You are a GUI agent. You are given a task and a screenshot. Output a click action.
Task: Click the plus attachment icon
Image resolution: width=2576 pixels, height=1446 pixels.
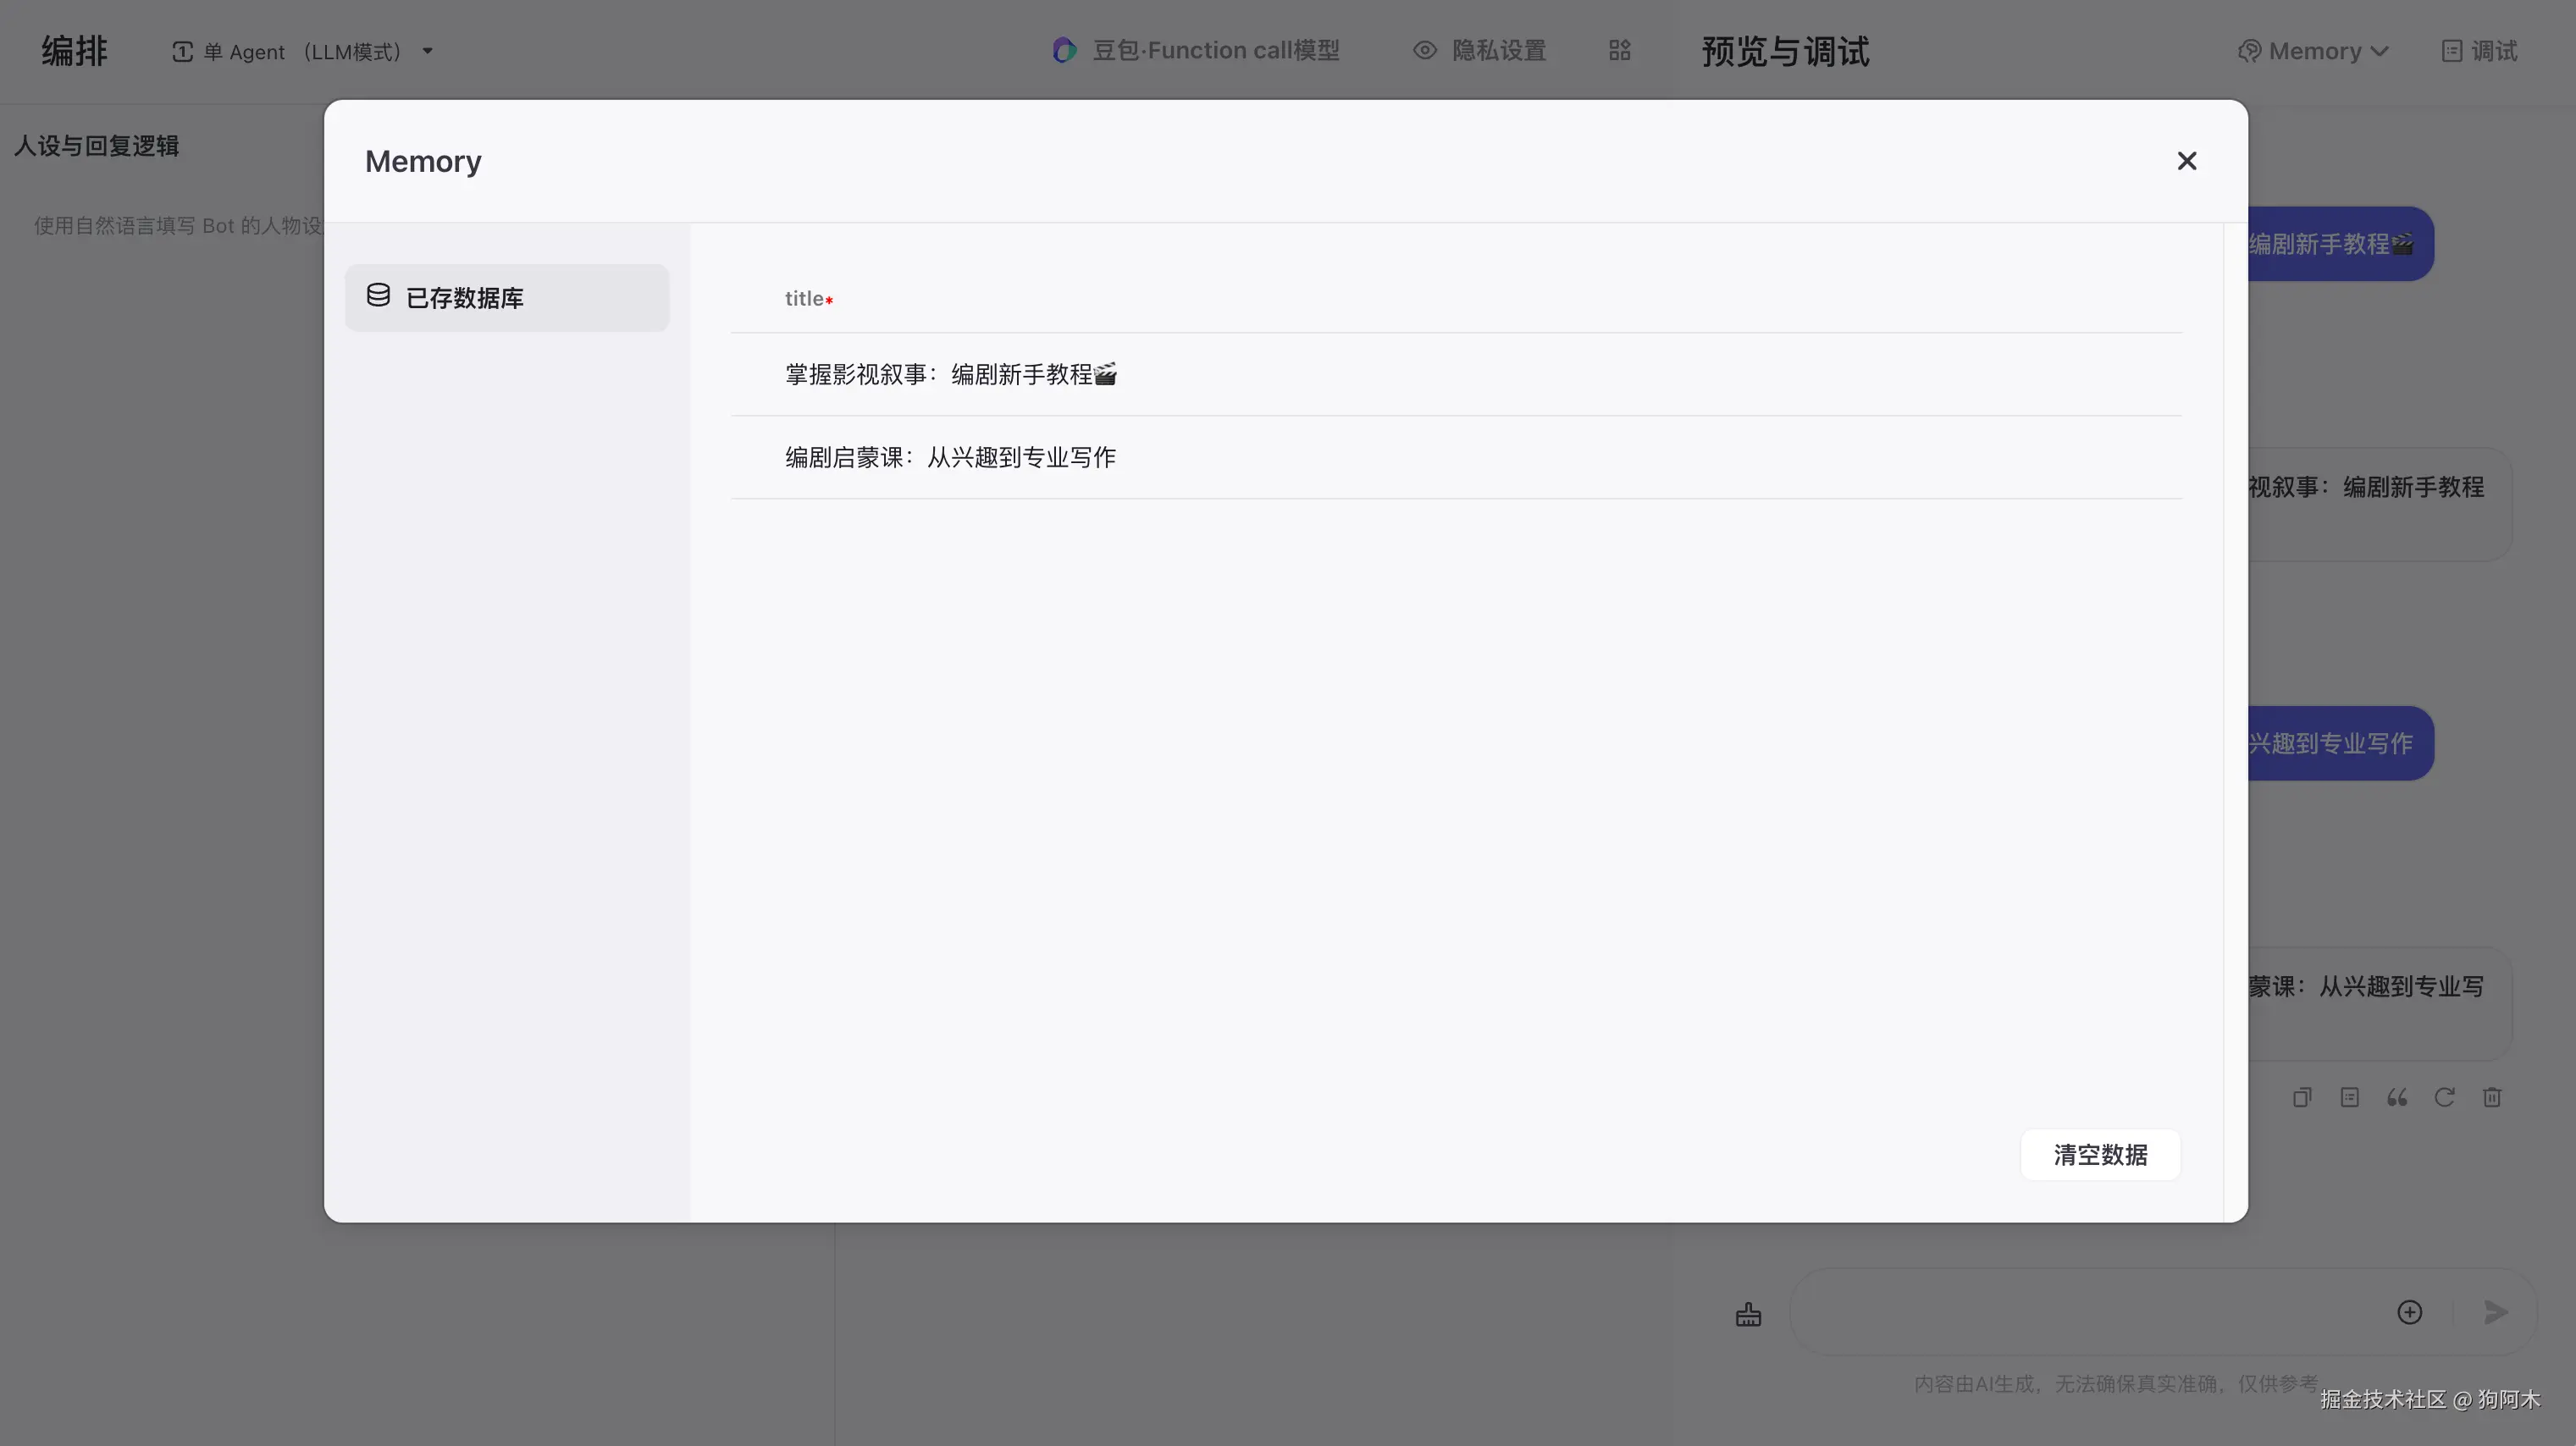(2409, 1312)
